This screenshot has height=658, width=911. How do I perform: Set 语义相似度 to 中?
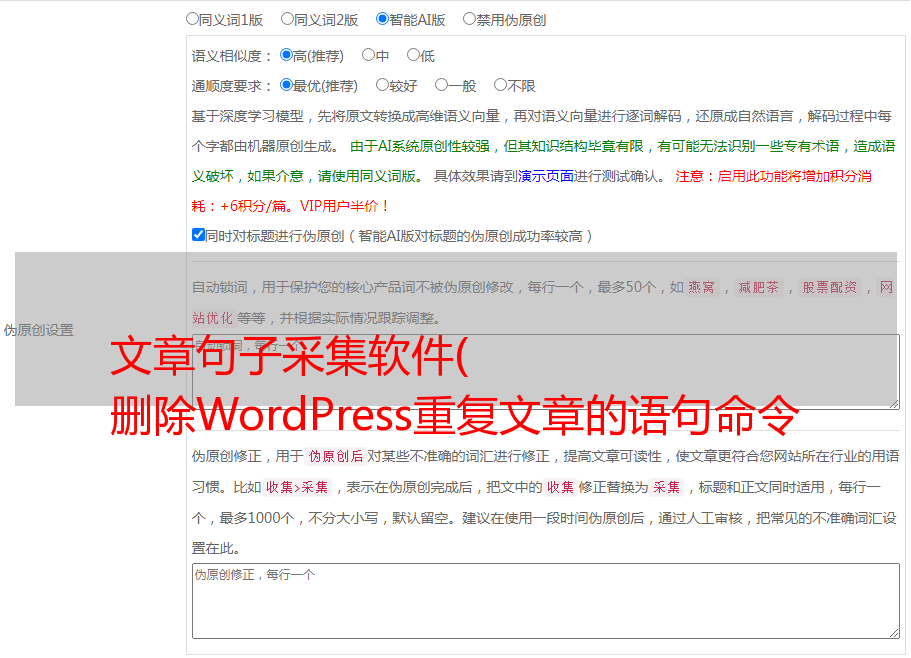[368, 55]
